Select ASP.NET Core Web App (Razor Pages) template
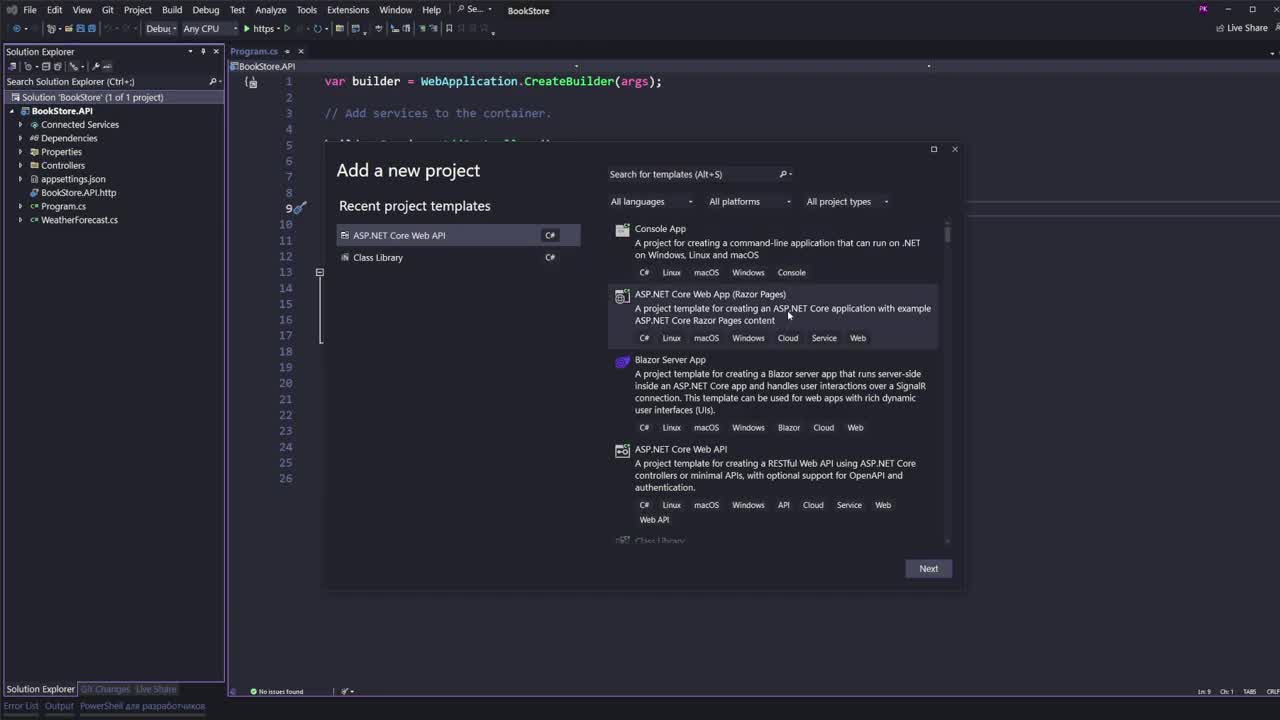Screen dimensions: 1280x720 click(774, 316)
